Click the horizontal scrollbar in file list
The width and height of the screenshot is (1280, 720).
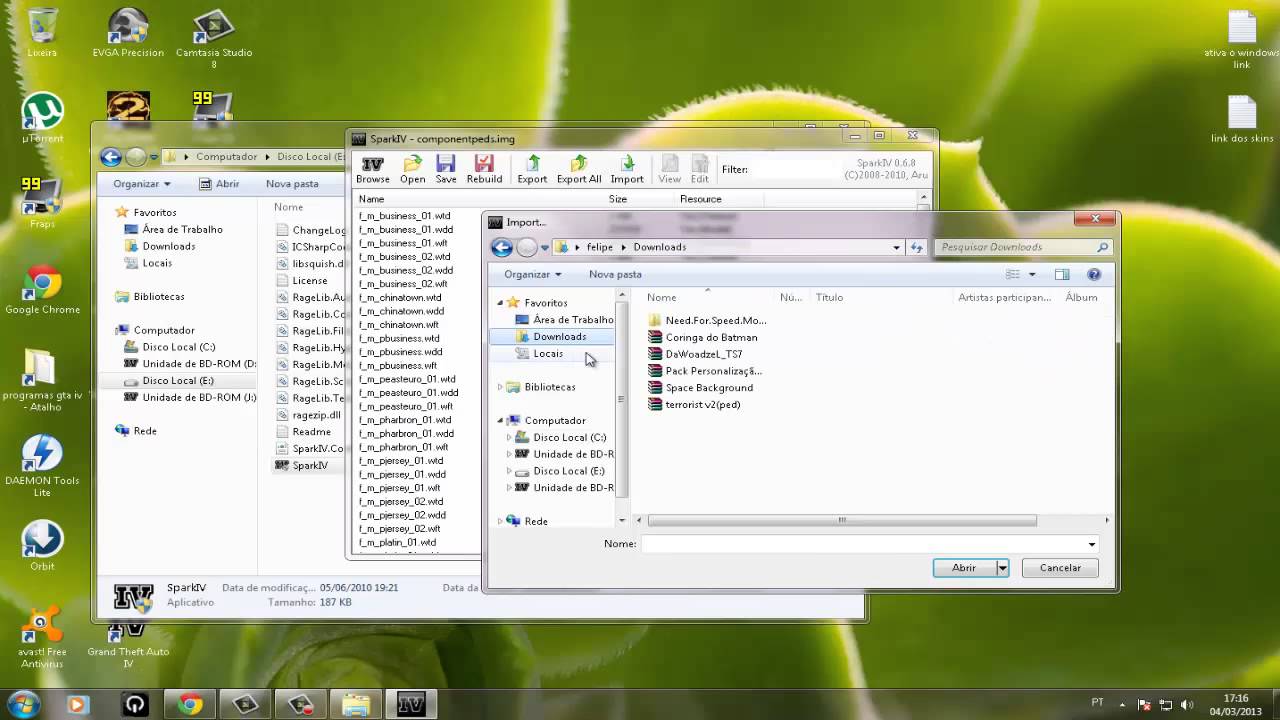(842, 520)
